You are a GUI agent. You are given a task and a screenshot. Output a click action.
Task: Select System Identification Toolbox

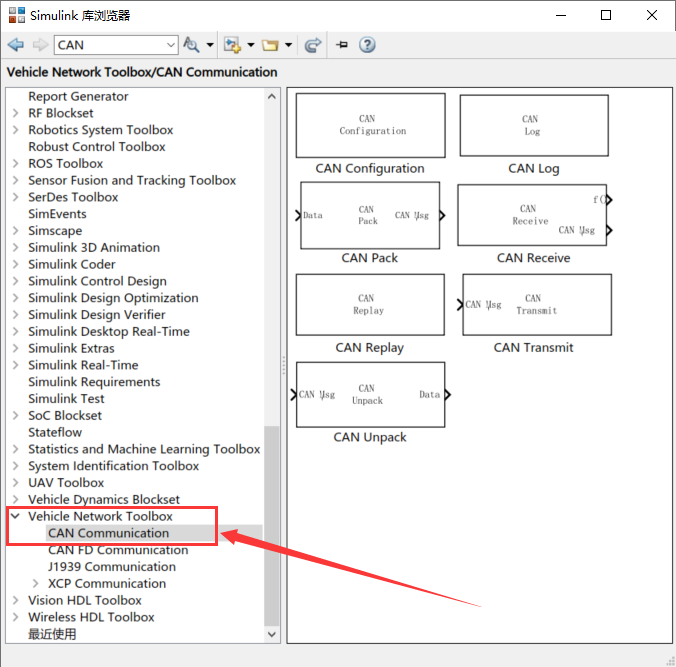pyautogui.click(x=113, y=466)
